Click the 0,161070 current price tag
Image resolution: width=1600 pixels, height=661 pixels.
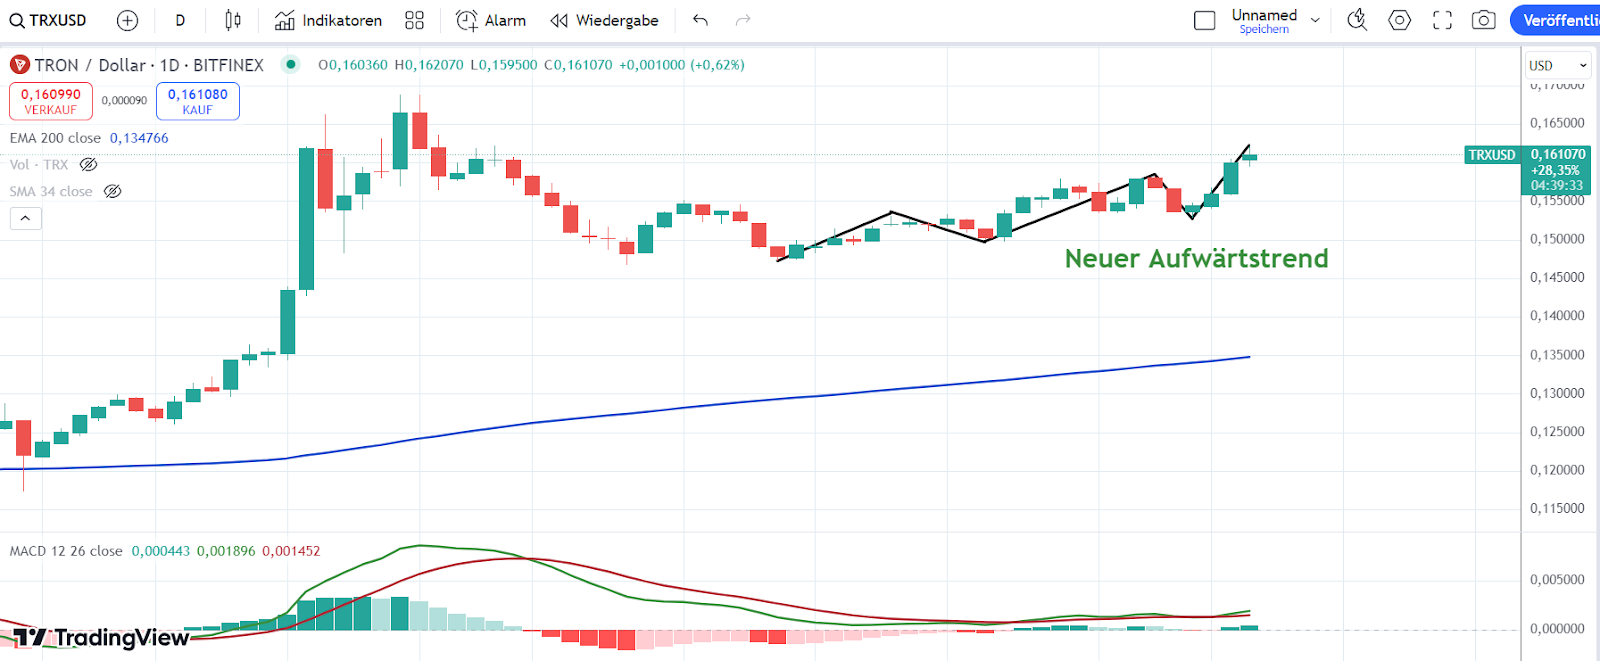[x=1557, y=154]
